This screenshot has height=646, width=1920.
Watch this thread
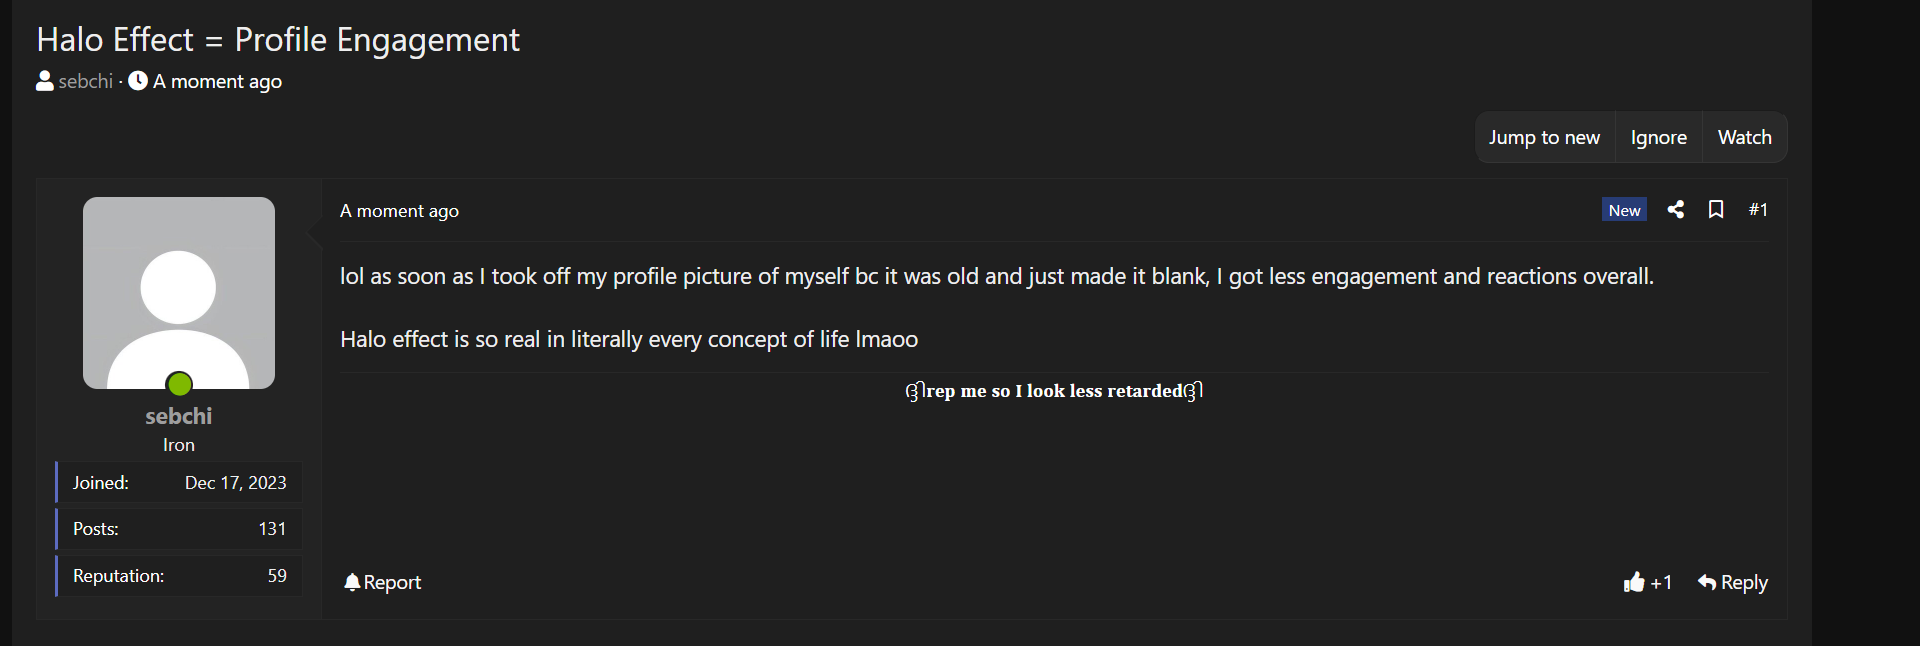coord(1744,138)
